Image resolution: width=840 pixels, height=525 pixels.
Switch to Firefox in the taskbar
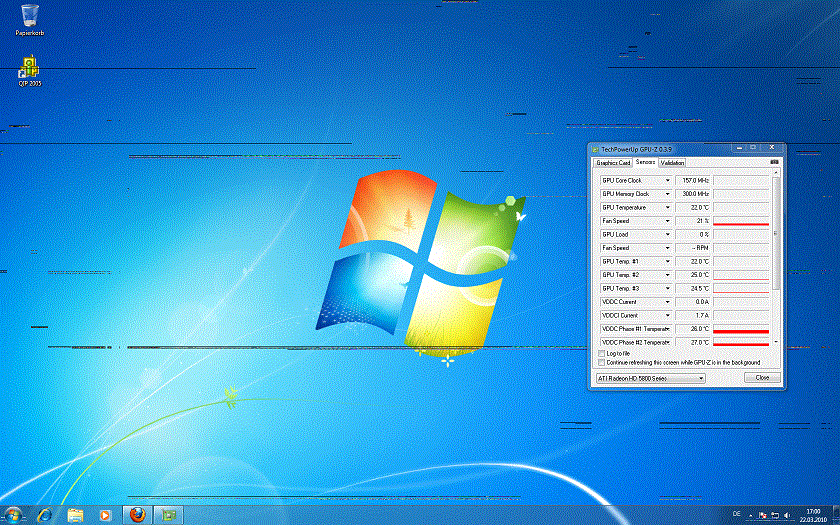pyautogui.click(x=138, y=515)
